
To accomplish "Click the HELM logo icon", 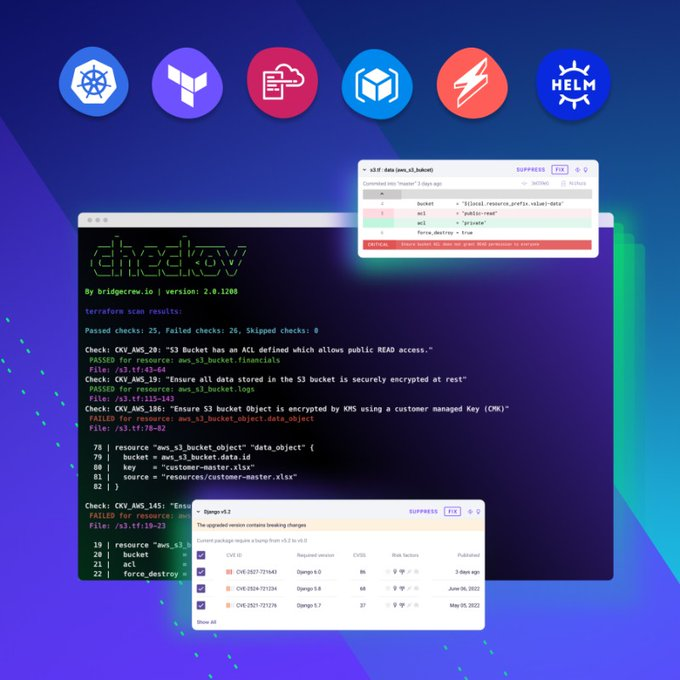I will [573, 84].
